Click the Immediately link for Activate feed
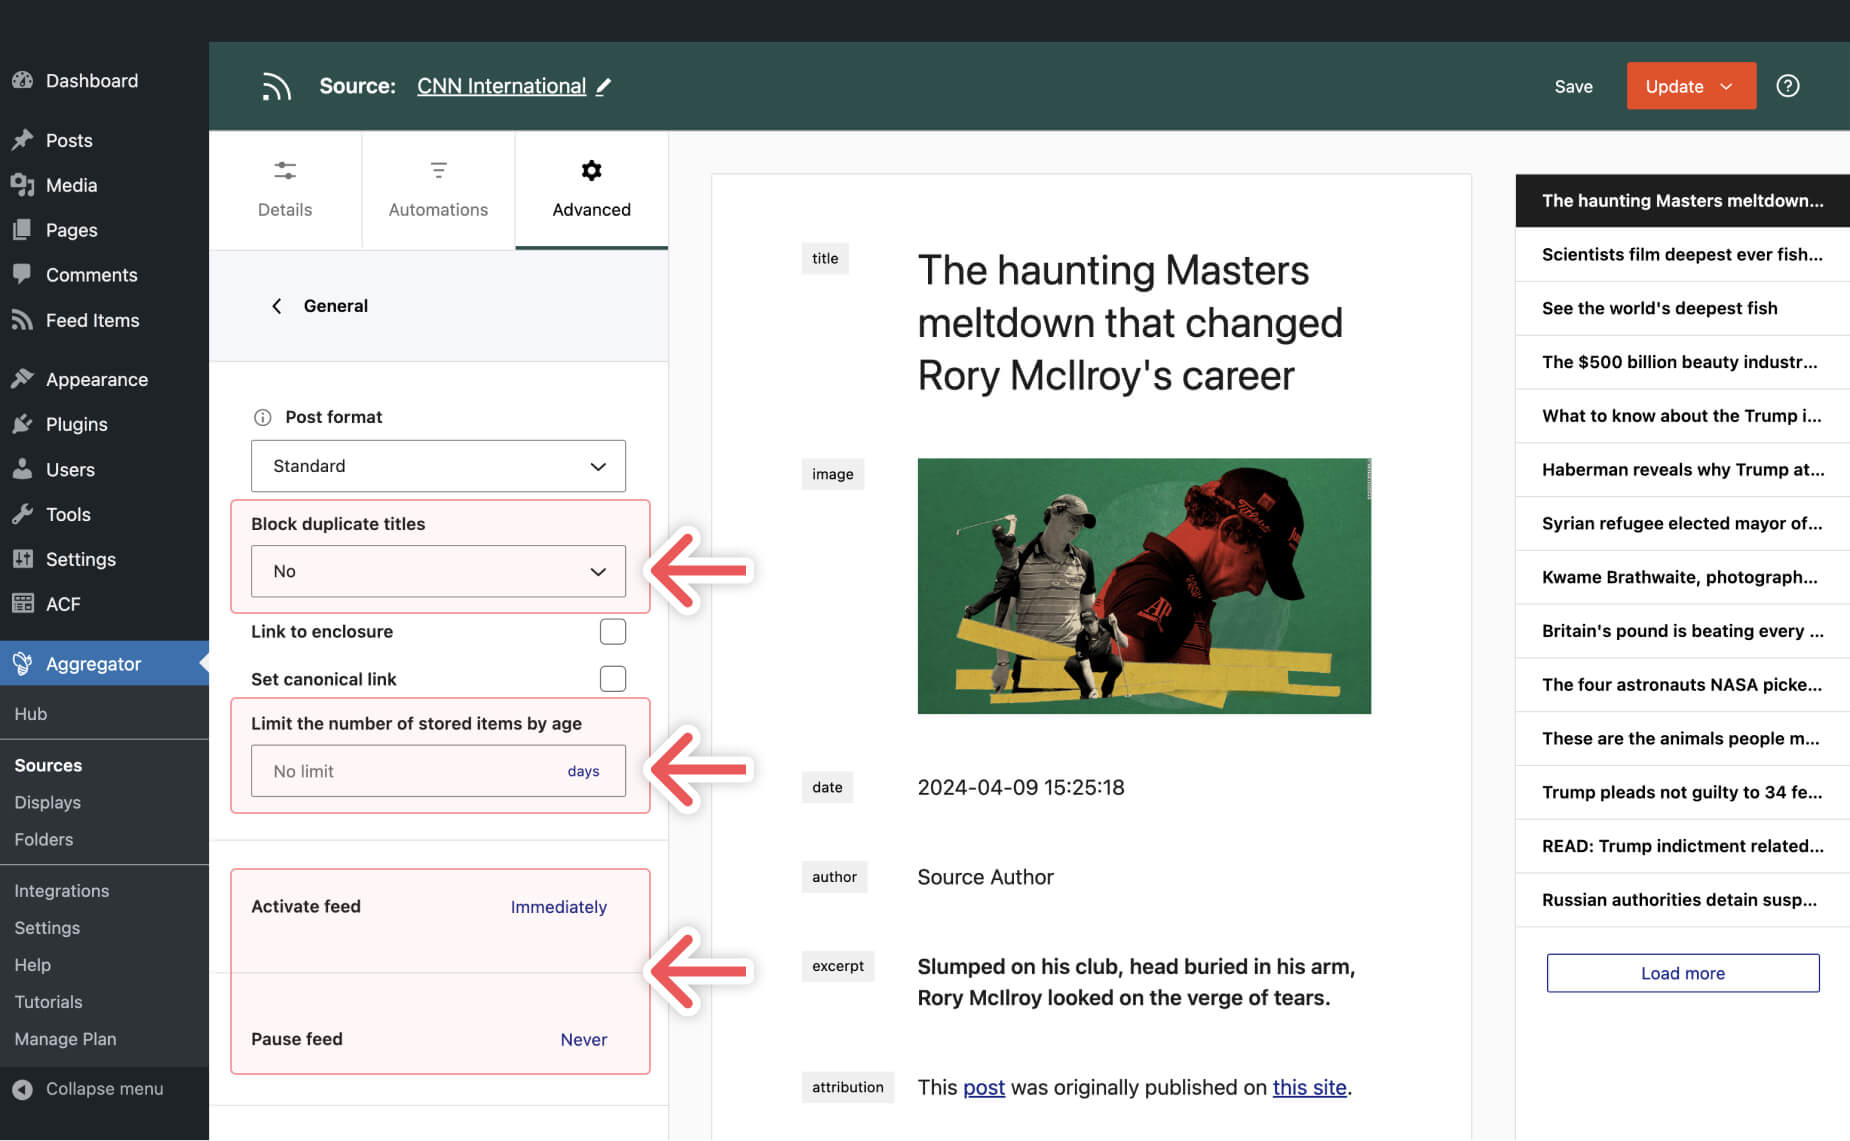The image size is (1850, 1141). [559, 907]
